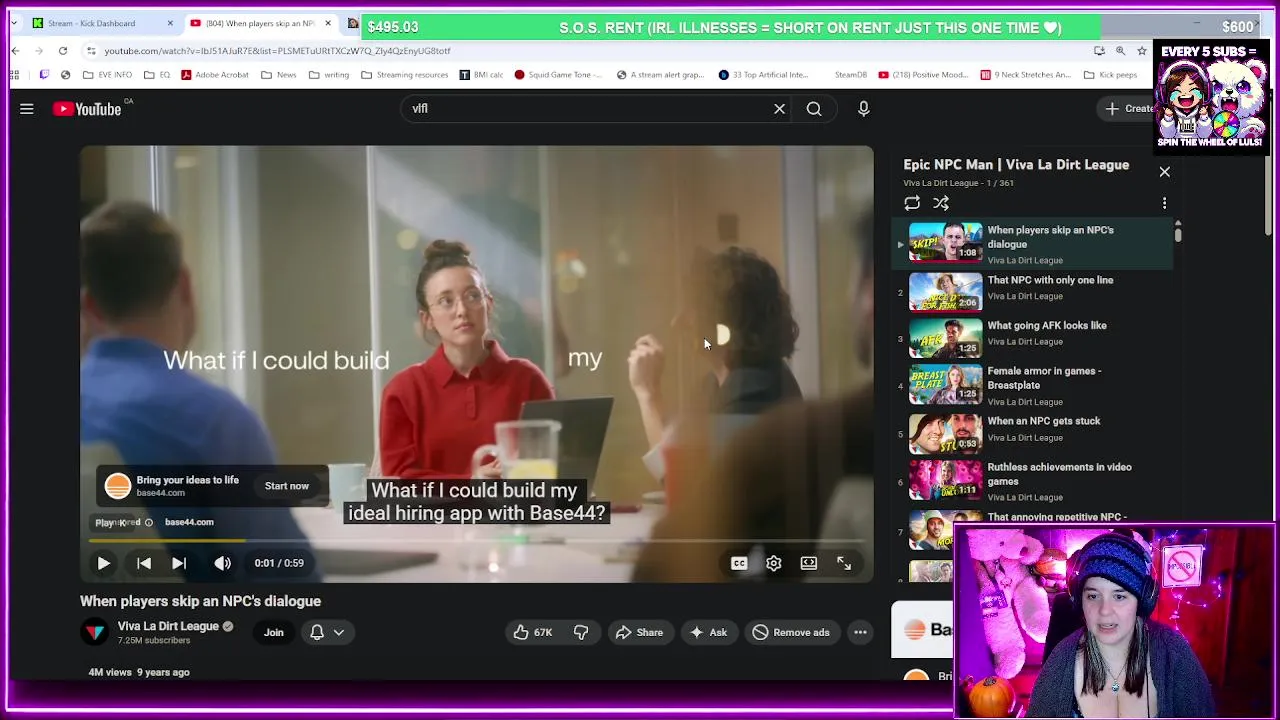
Task: Clear the search box text
Action: coord(780,109)
